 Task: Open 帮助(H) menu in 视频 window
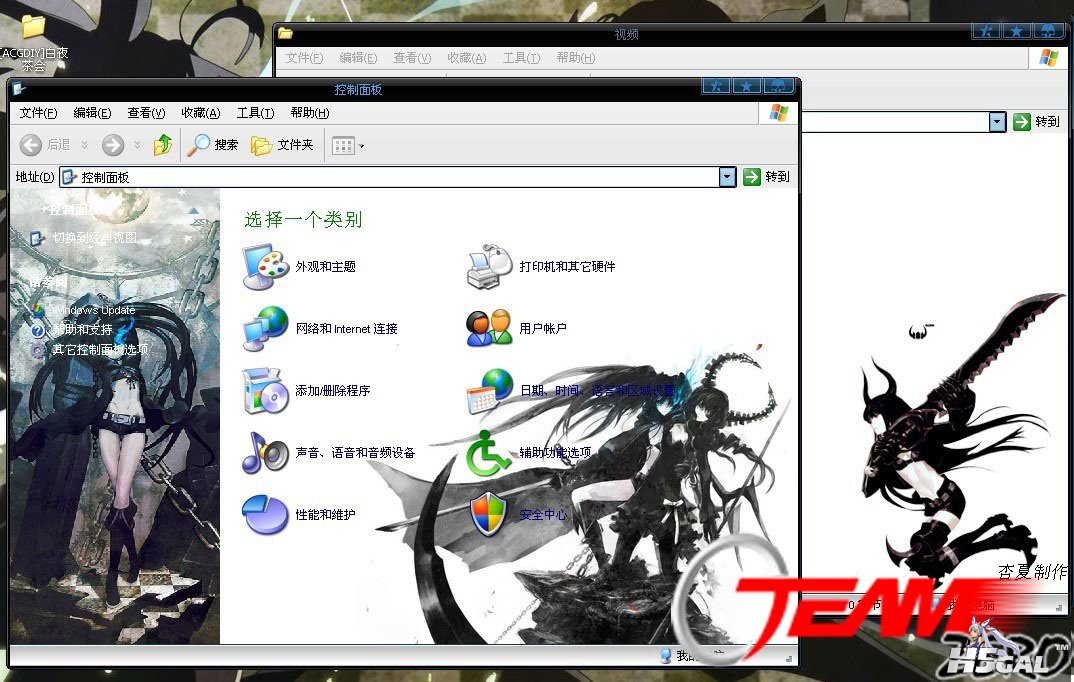576,58
